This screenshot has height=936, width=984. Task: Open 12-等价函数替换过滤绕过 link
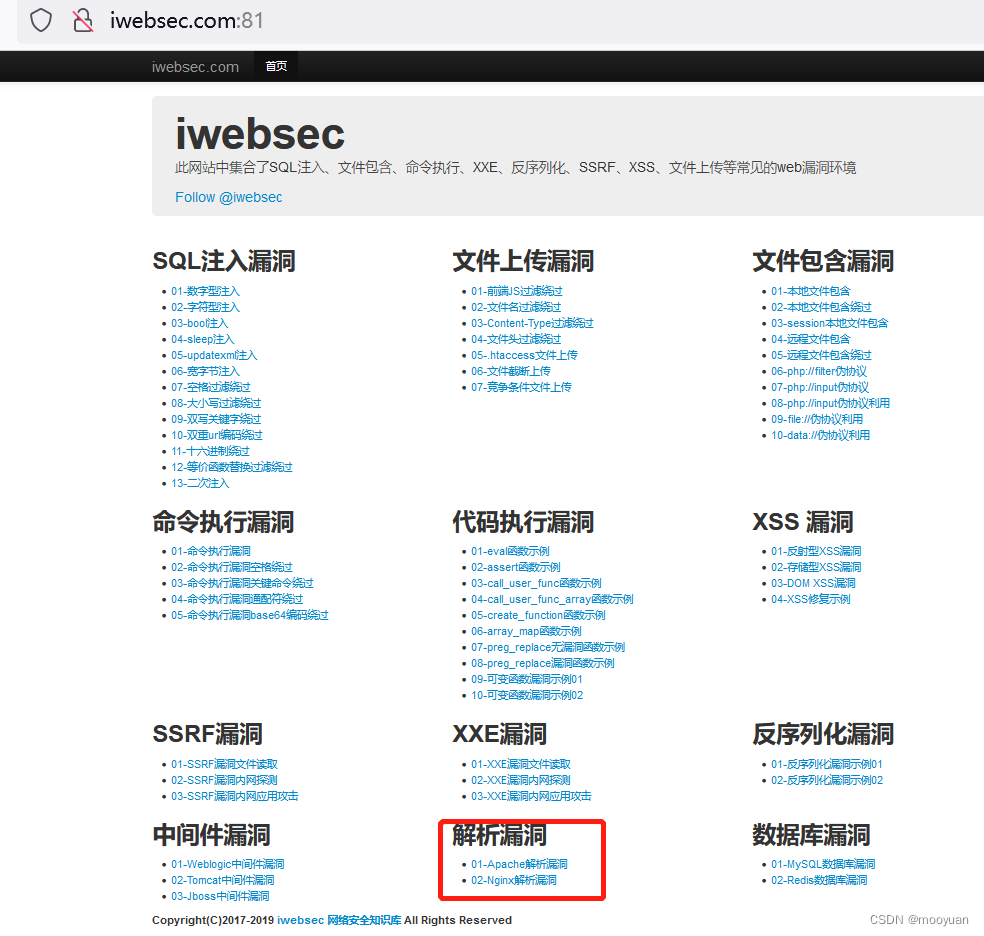click(x=232, y=467)
